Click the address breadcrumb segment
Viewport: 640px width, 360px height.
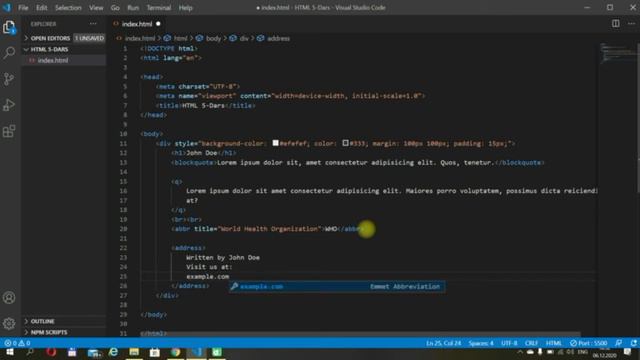point(278,38)
